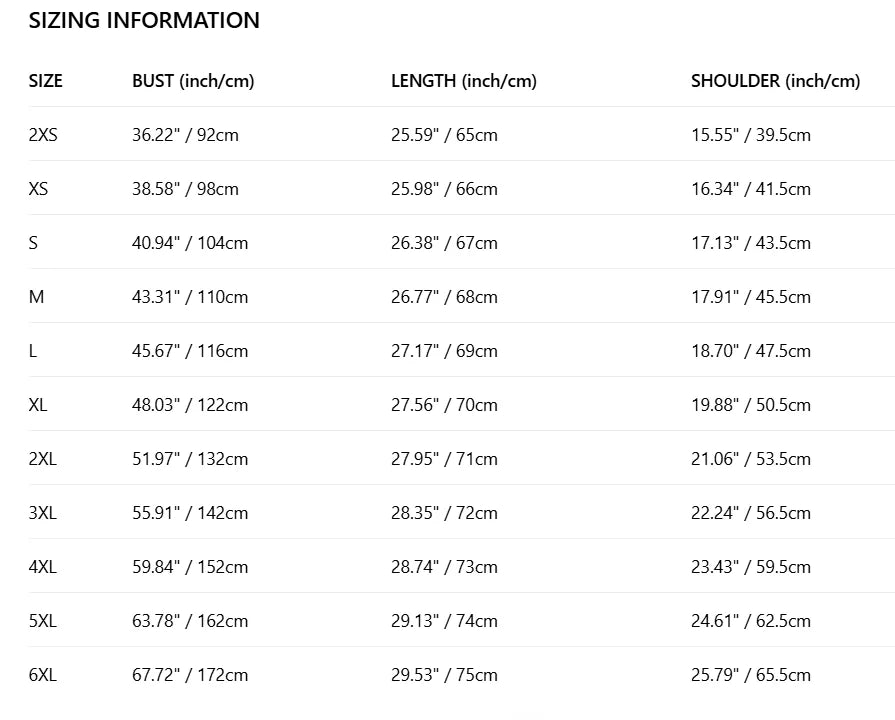Select the length value 27.17" / 69cm
Image resolution: width=895 pixels, height=720 pixels.
[x=444, y=351]
